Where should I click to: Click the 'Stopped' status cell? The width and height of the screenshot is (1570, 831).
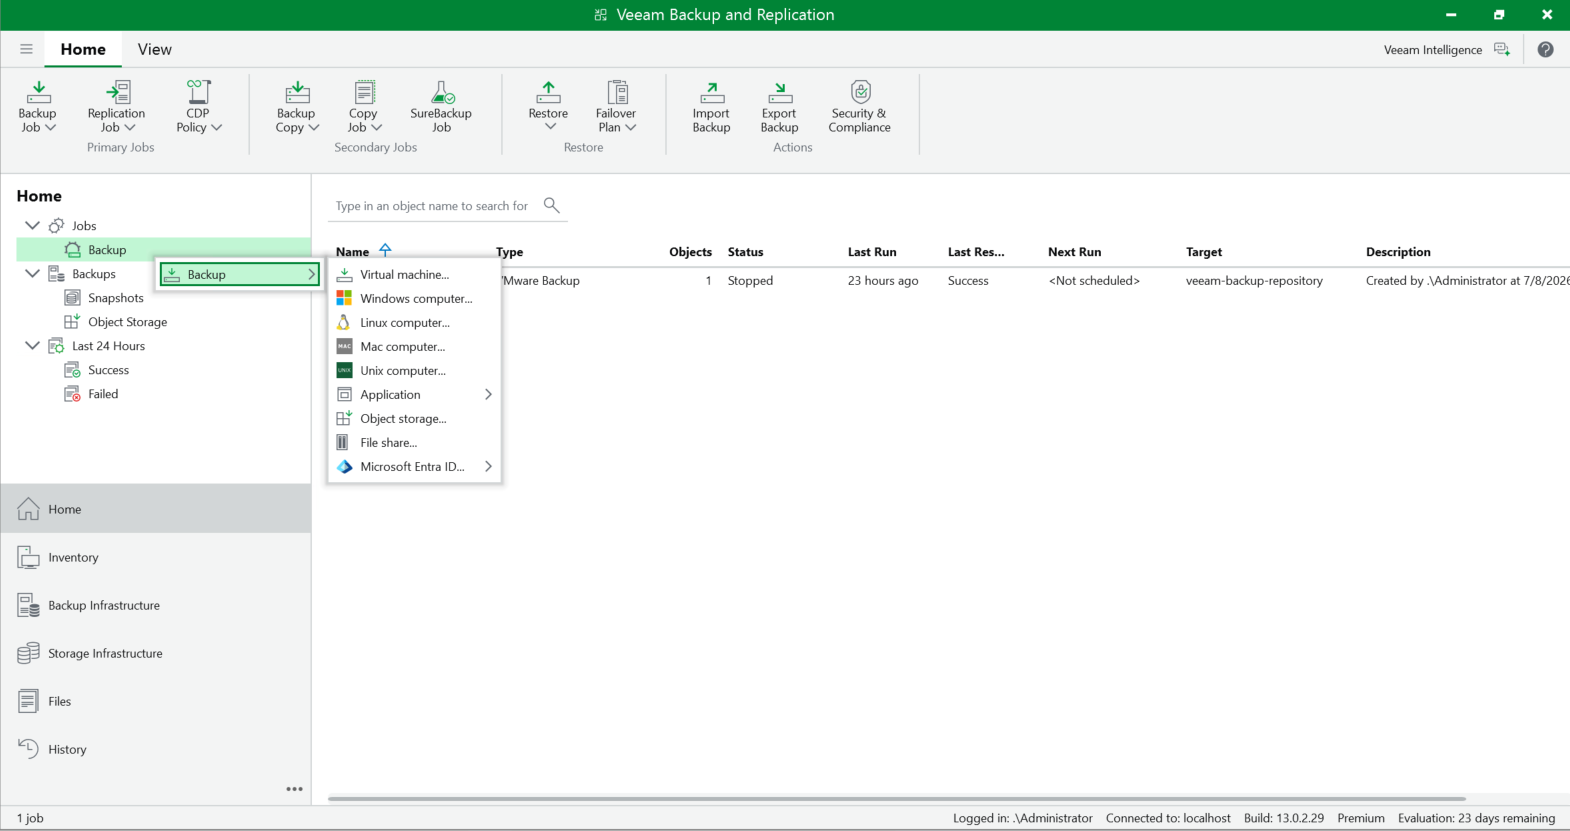click(750, 281)
